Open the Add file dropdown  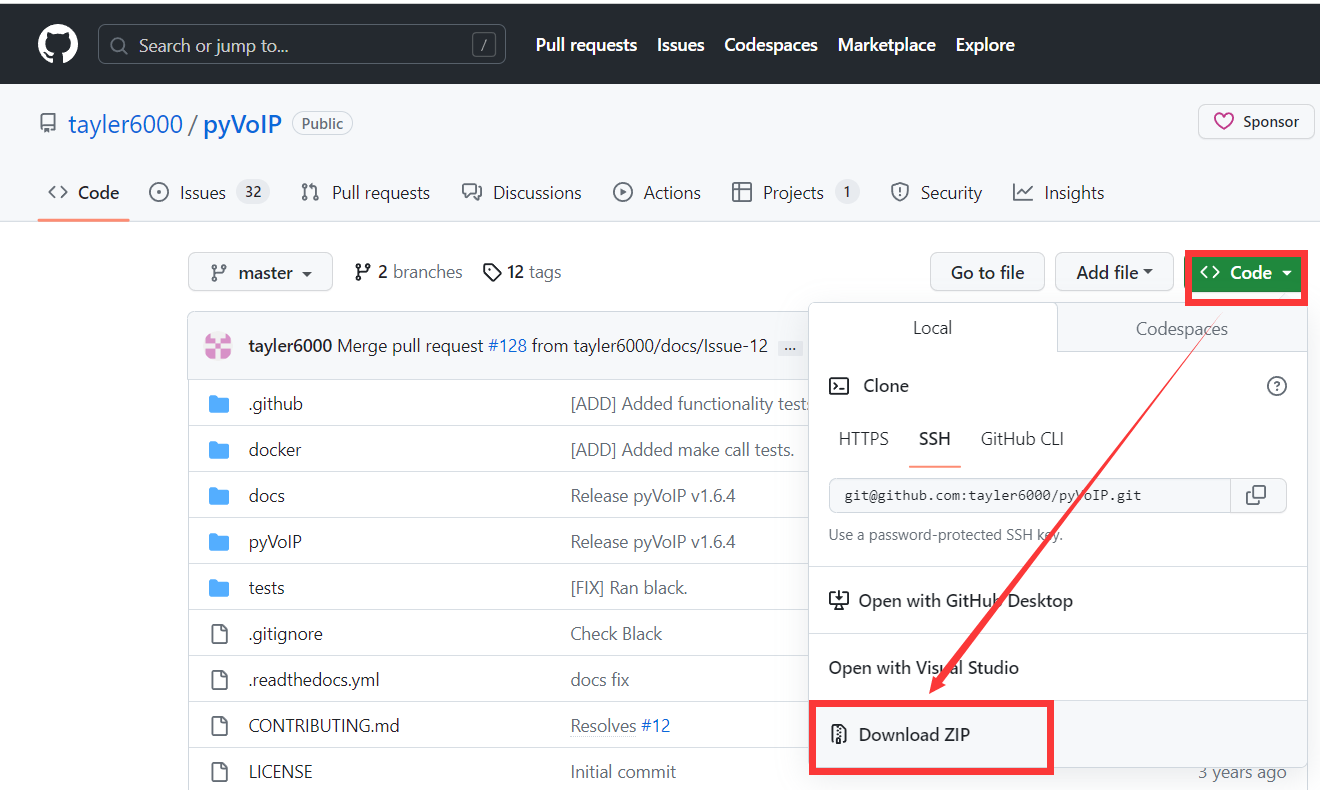click(1114, 271)
